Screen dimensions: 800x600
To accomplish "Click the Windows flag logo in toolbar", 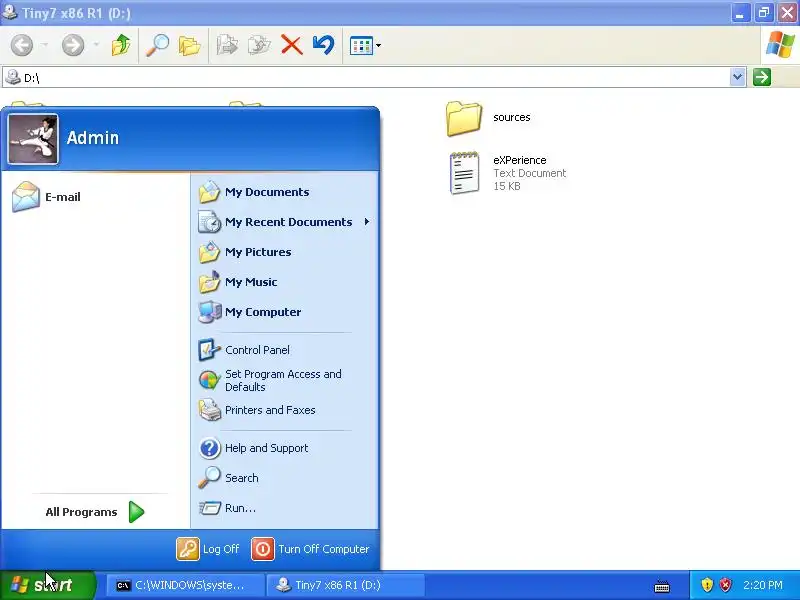I will pos(780,45).
